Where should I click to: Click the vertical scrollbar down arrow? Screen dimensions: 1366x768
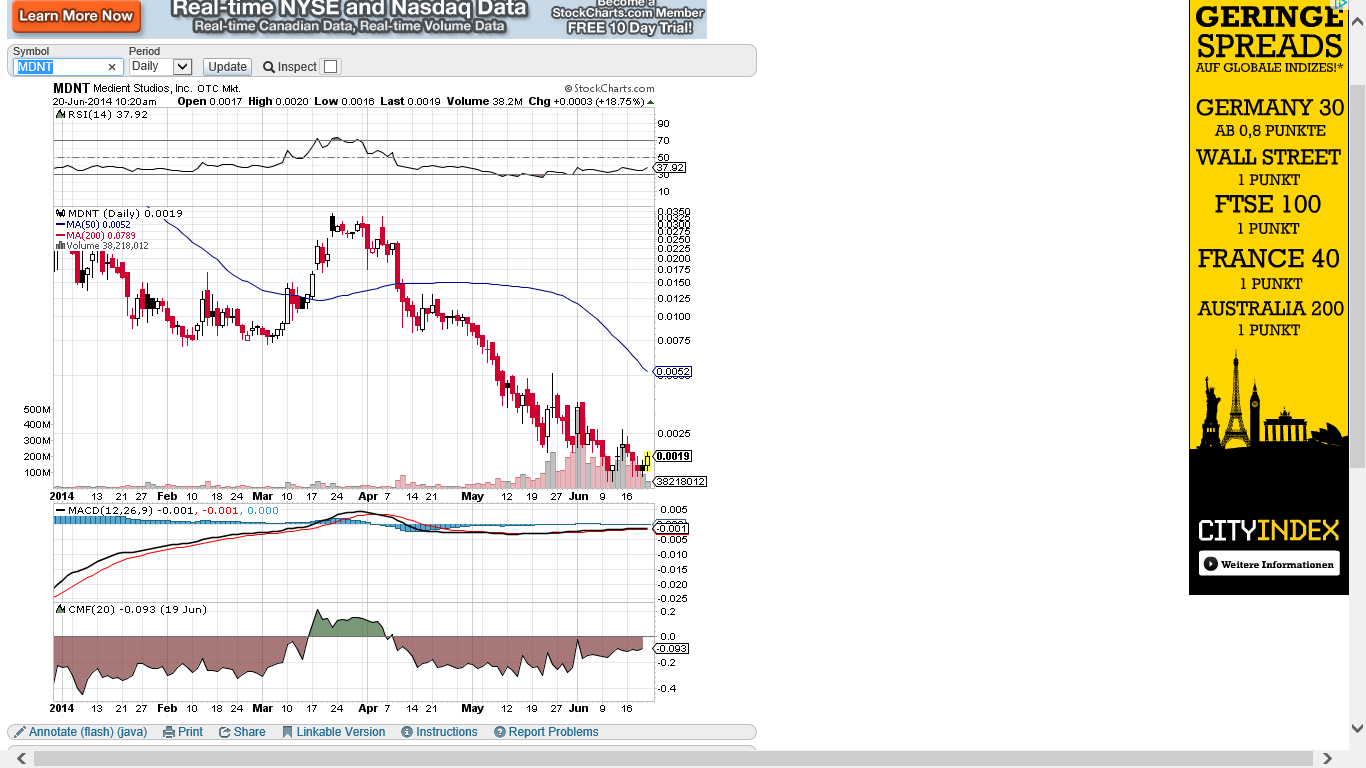(1357, 729)
